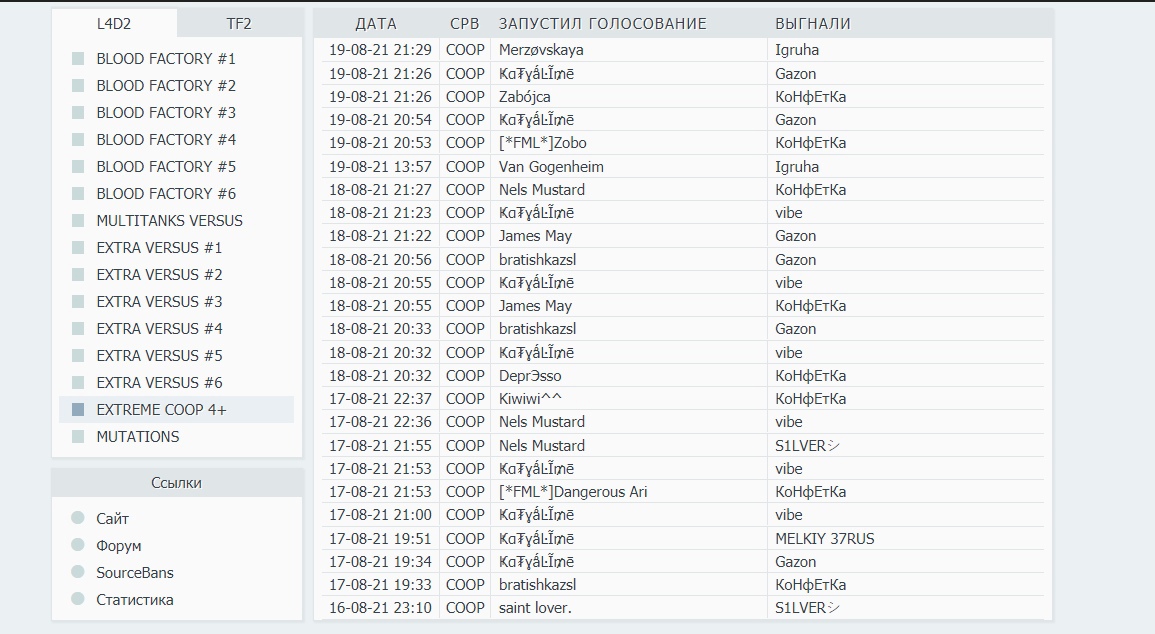Click square icon beside MUTATIONS
This screenshot has width=1155, height=634.
78,437
